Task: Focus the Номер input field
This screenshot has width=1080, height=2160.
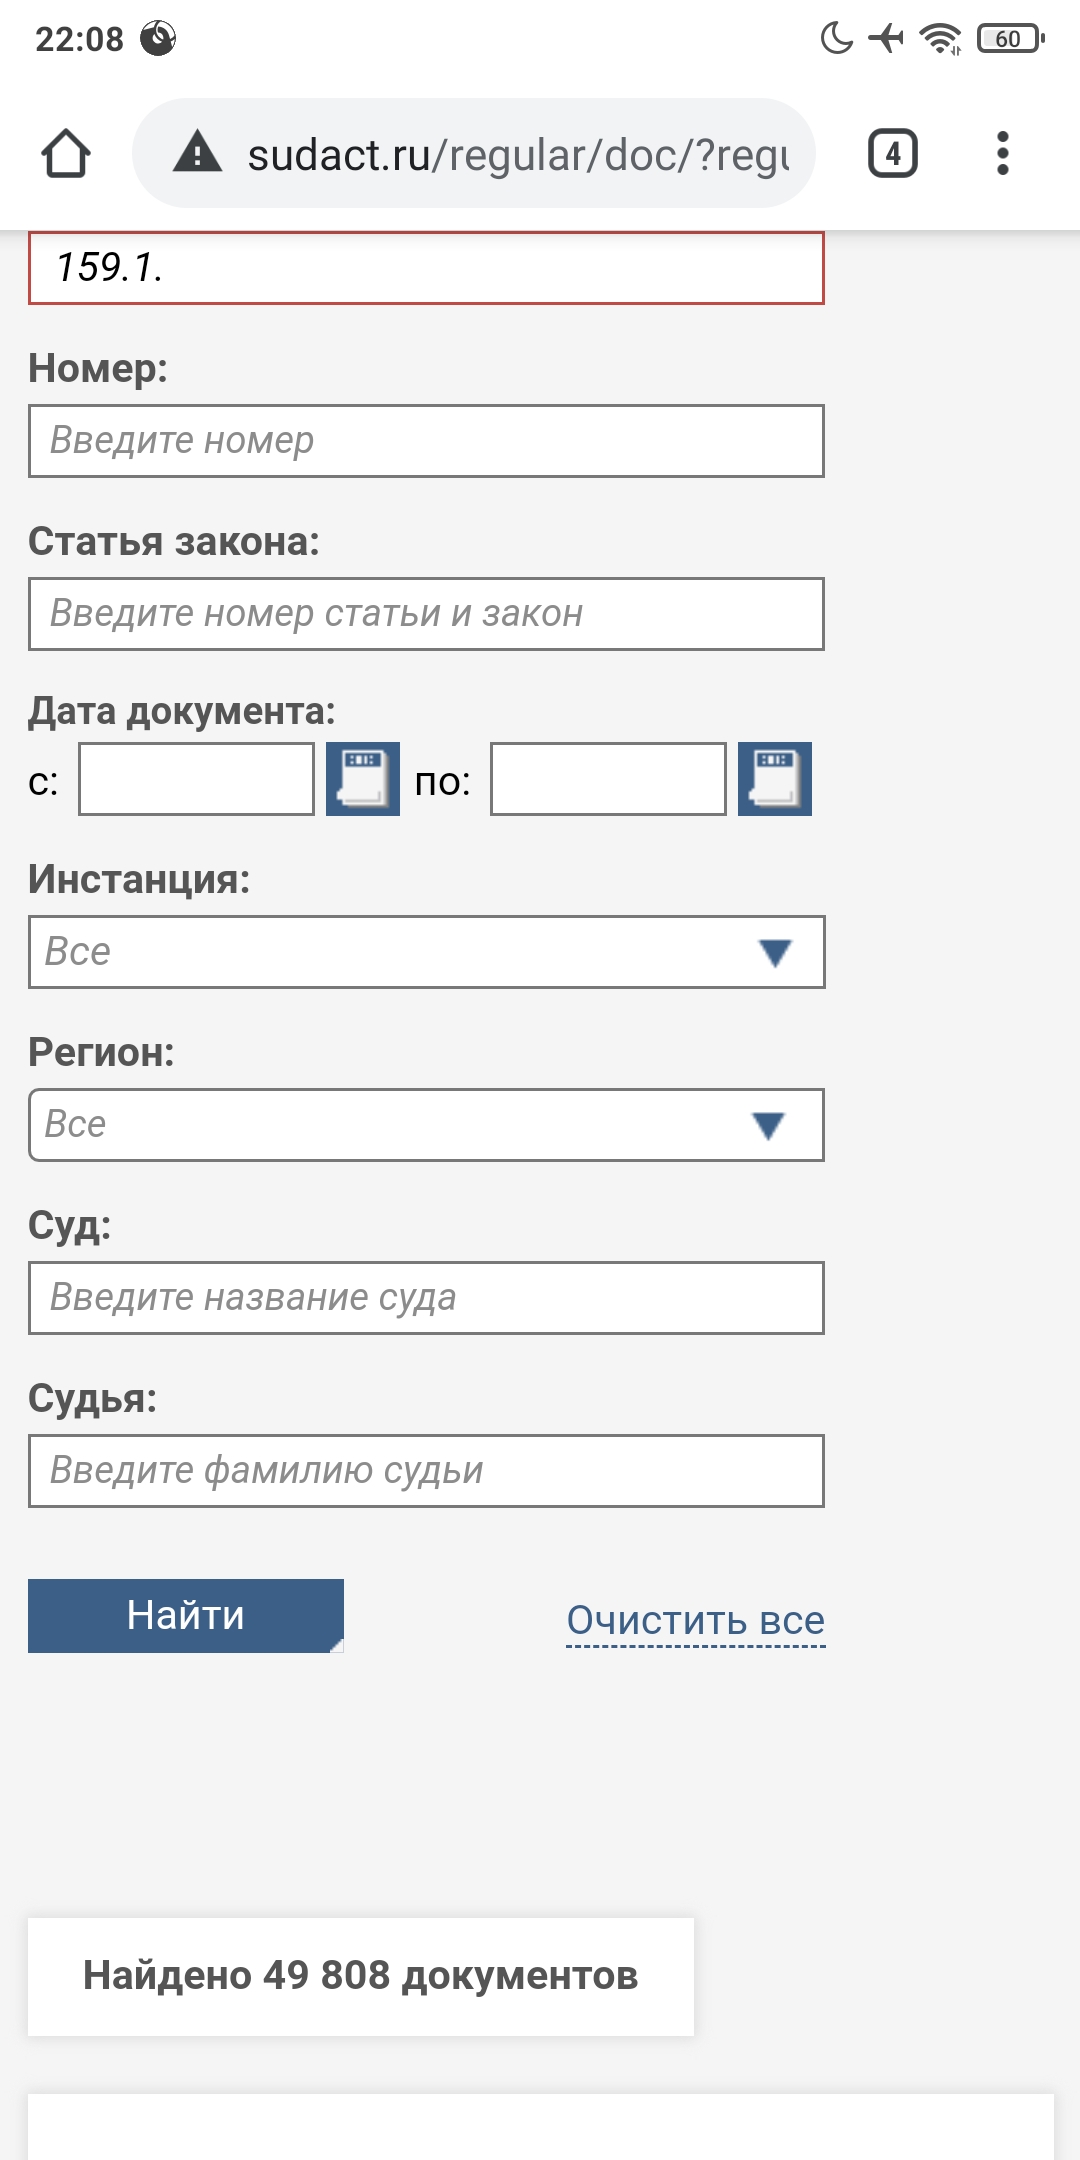Action: [426, 441]
